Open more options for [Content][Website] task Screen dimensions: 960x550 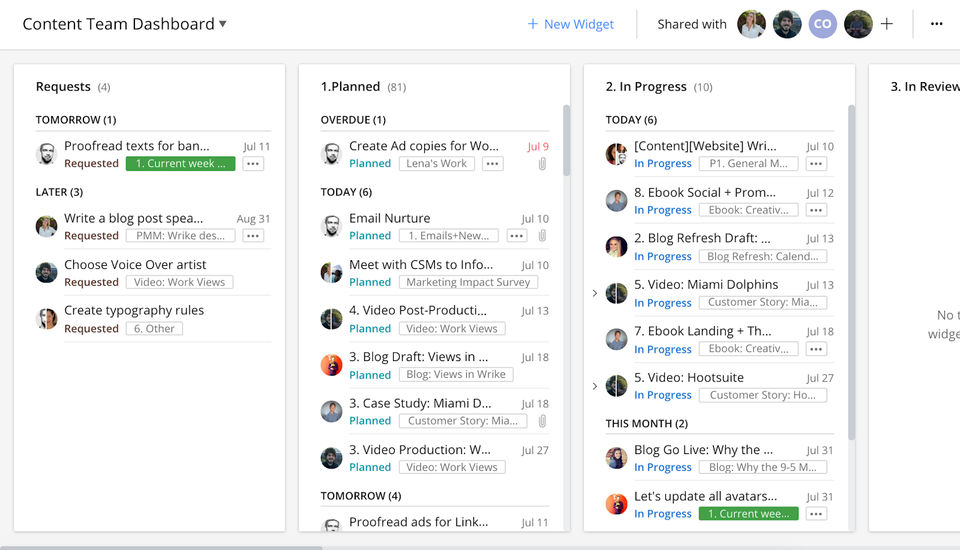(x=816, y=164)
